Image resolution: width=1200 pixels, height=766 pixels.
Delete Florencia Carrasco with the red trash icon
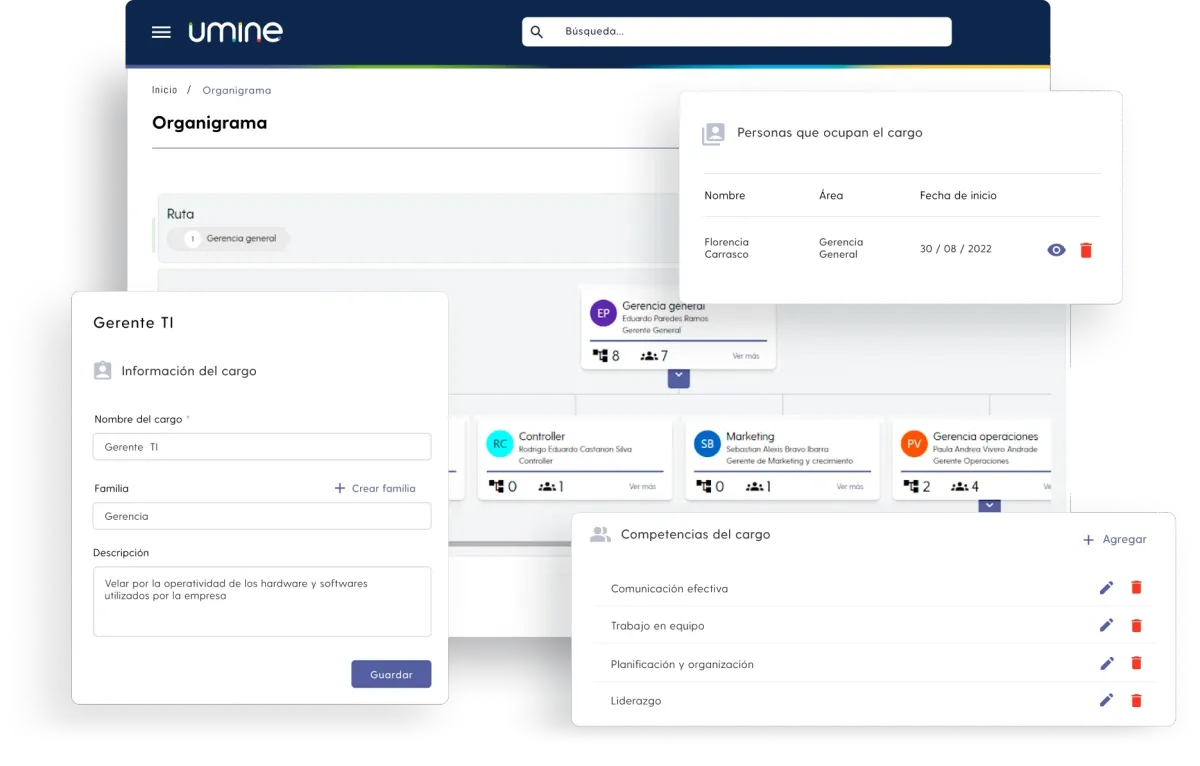click(1086, 250)
